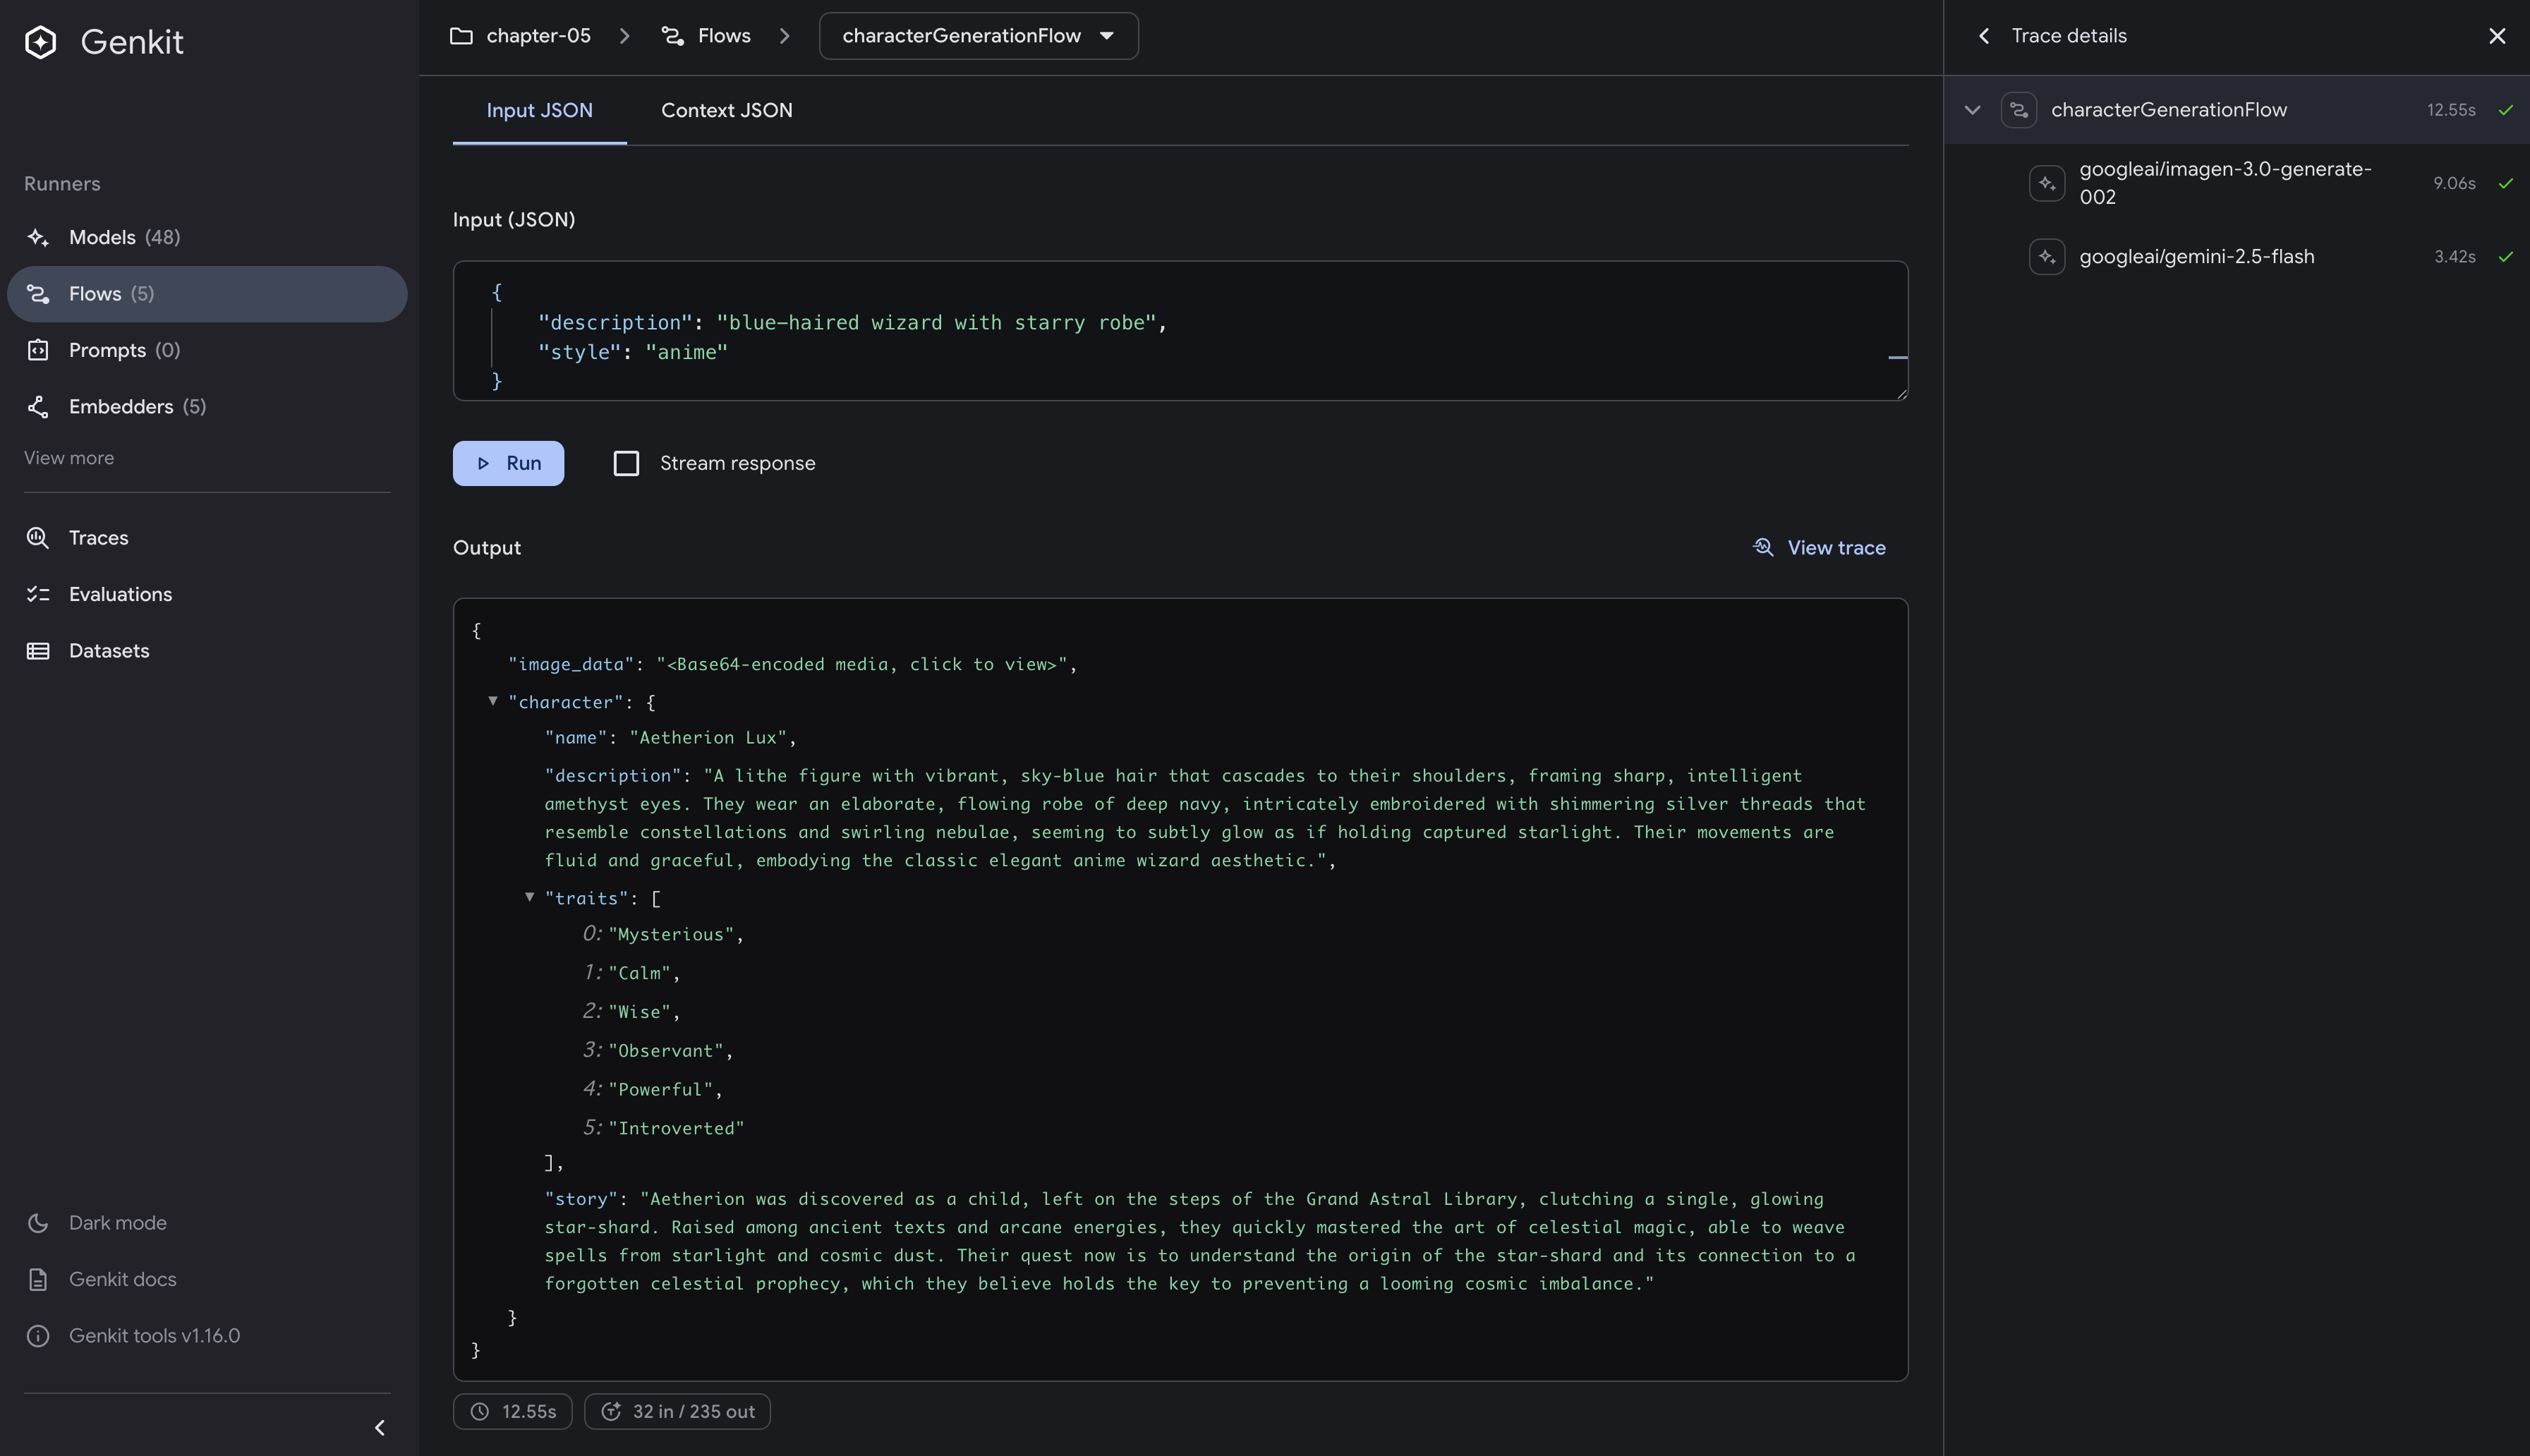Collapse characterGenerationFlow trace row
This screenshot has width=2530, height=1456.
1972,110
